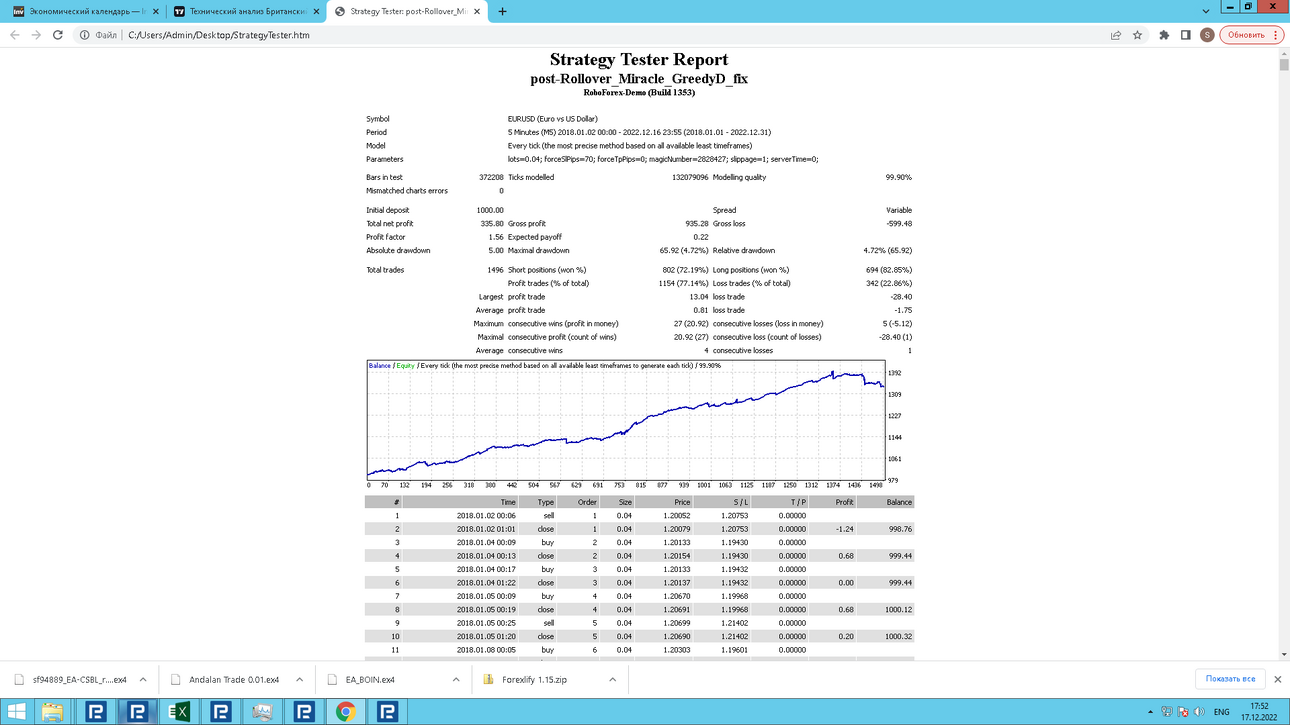The height and width of the screenshot is (725, 1290).
Task: Click the Strategy Tester Report heading
Action: click(639, 59)
